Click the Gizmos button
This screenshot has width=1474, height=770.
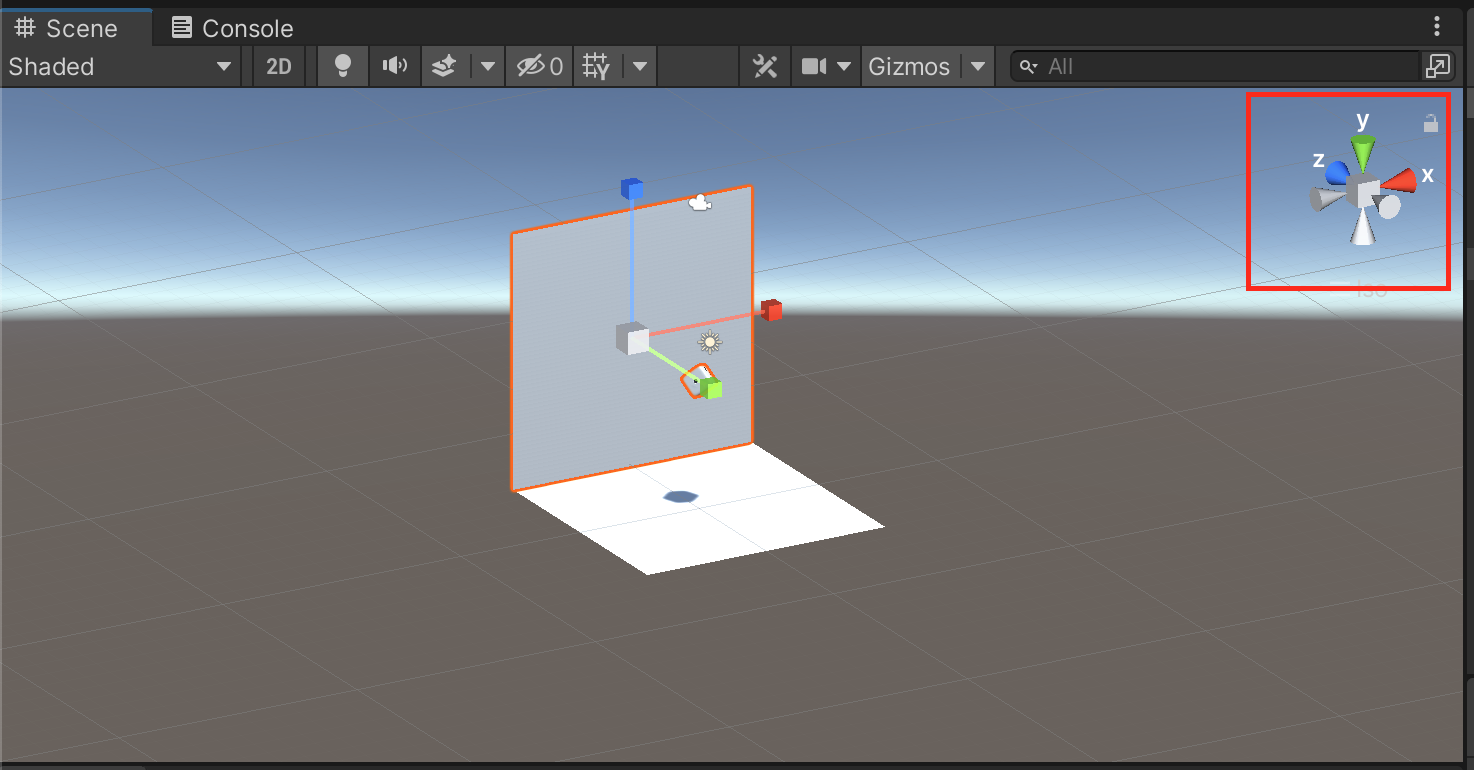coord(908,67)
